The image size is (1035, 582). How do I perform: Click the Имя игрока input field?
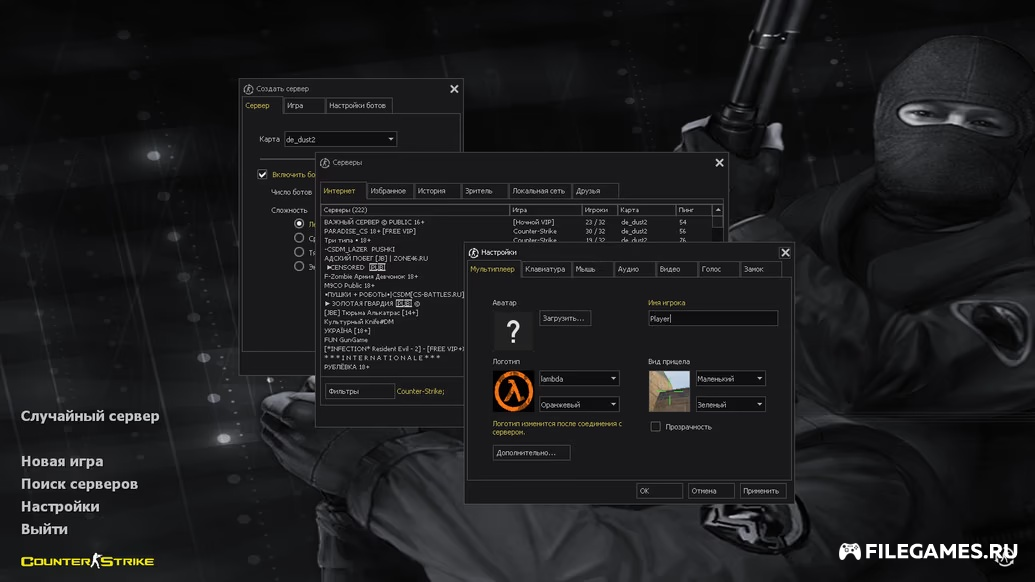[712, 319]
